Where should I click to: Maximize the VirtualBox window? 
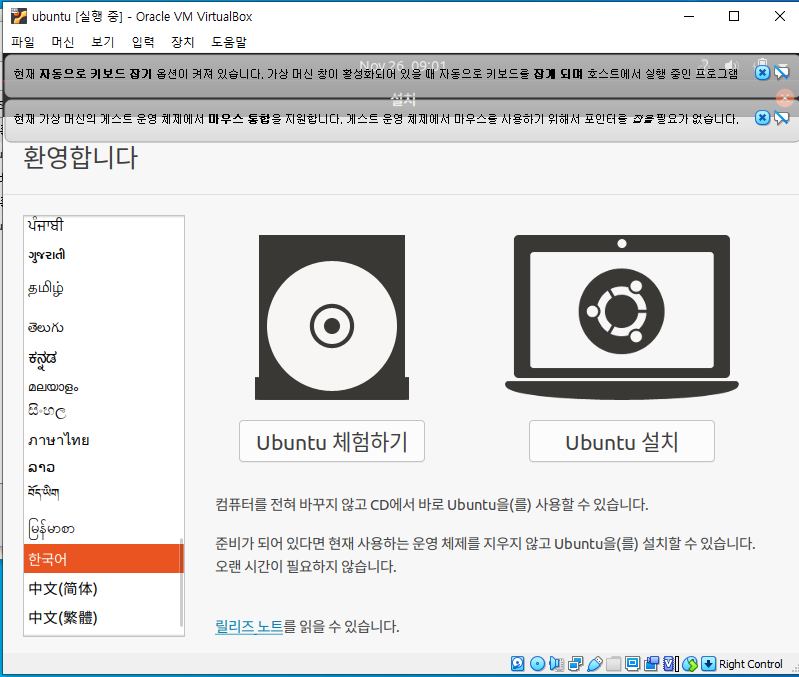click(734, 16)
